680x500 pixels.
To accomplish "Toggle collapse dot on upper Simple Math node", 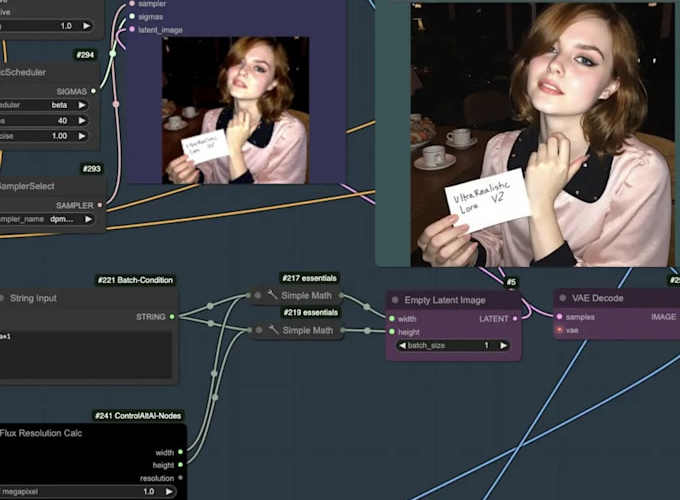I will [x=257, y=296].
